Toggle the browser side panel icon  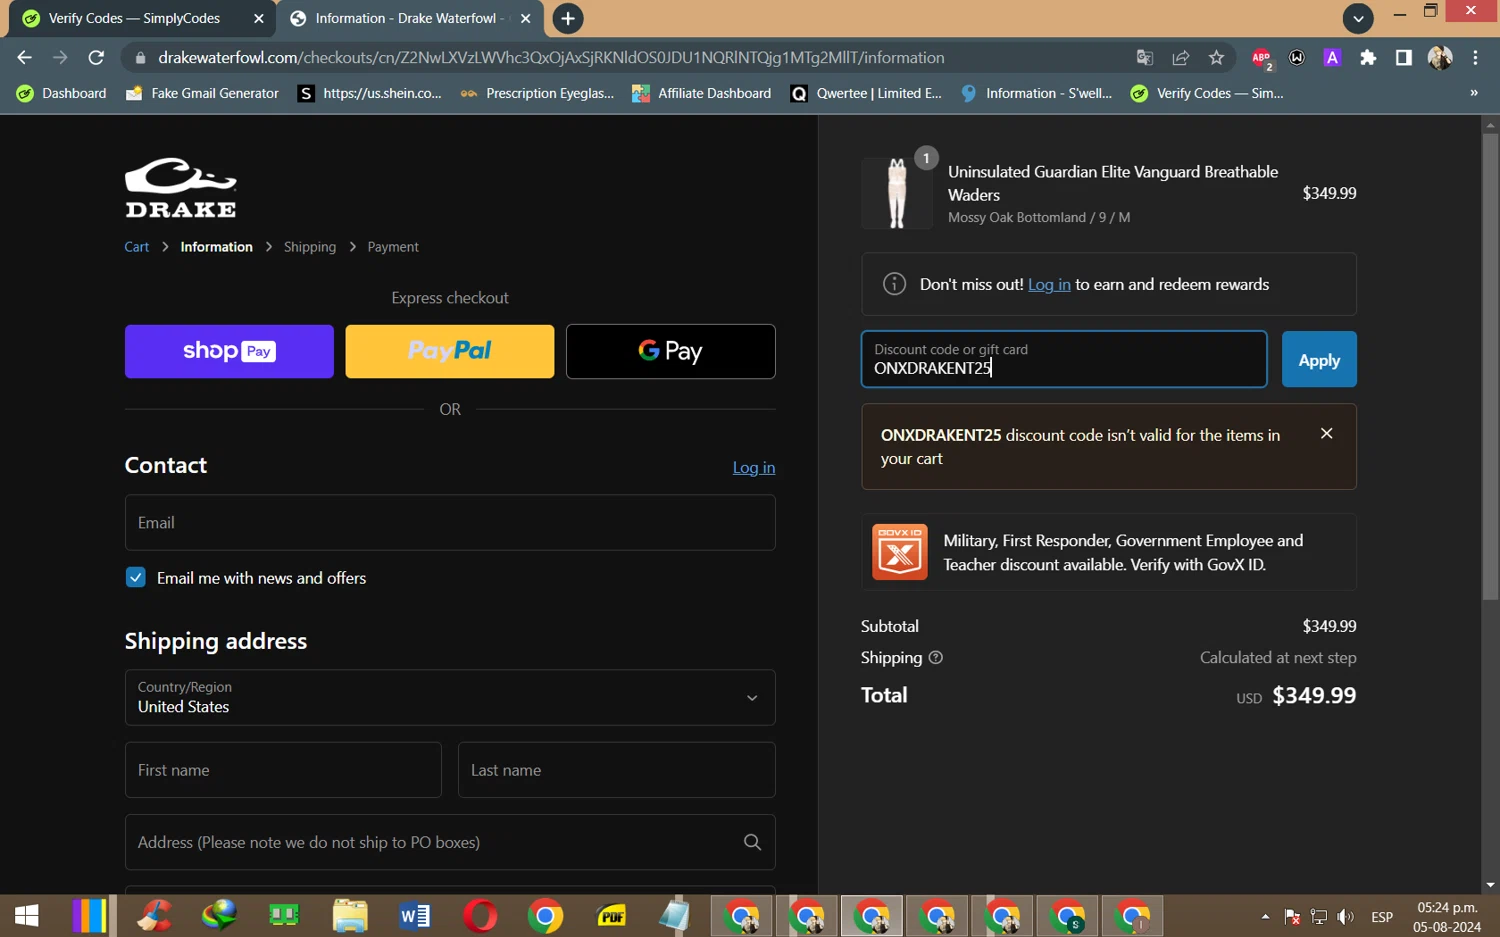[x=1404, y=58]
